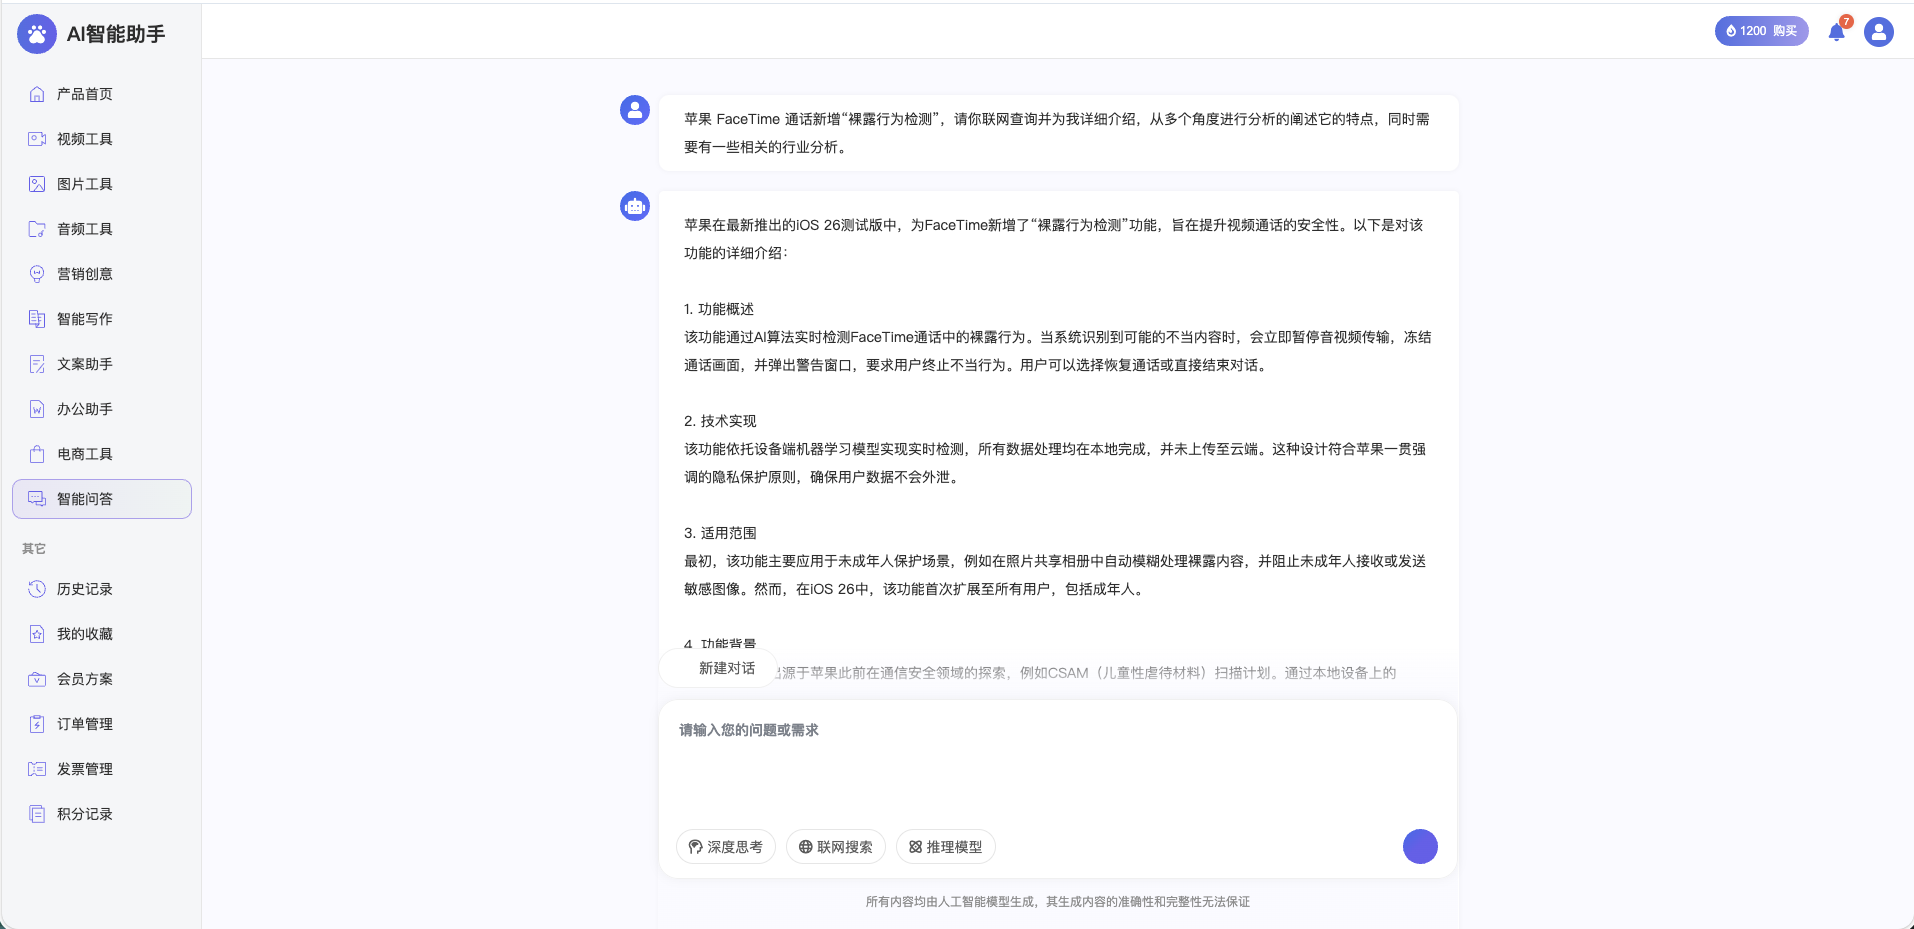Image resolution: width=1914 pixels, height=929 pixels.
Task: Open the user avatar icon at top right
Action: click(x=1878, y=31)
